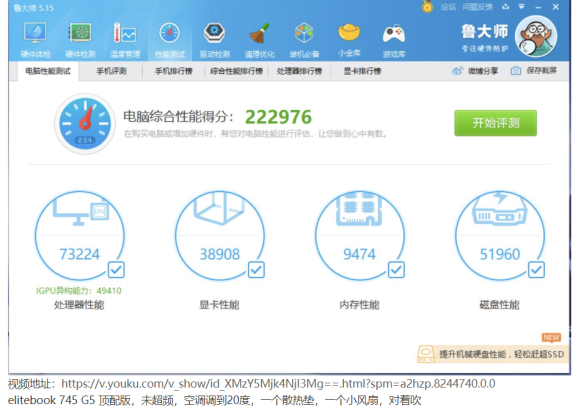Click the 内存性能 label

coord(359,305)
